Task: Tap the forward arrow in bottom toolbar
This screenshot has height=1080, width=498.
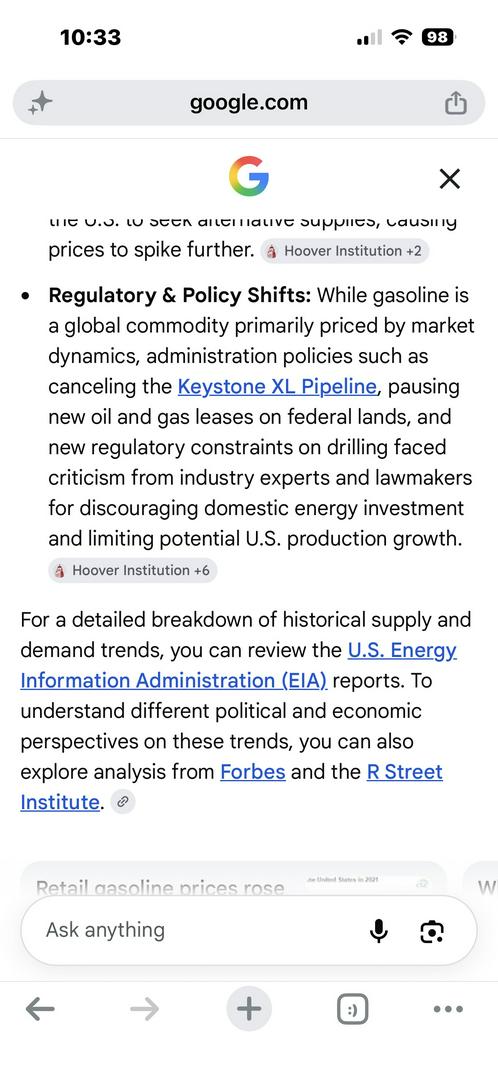Action: 144,1010
